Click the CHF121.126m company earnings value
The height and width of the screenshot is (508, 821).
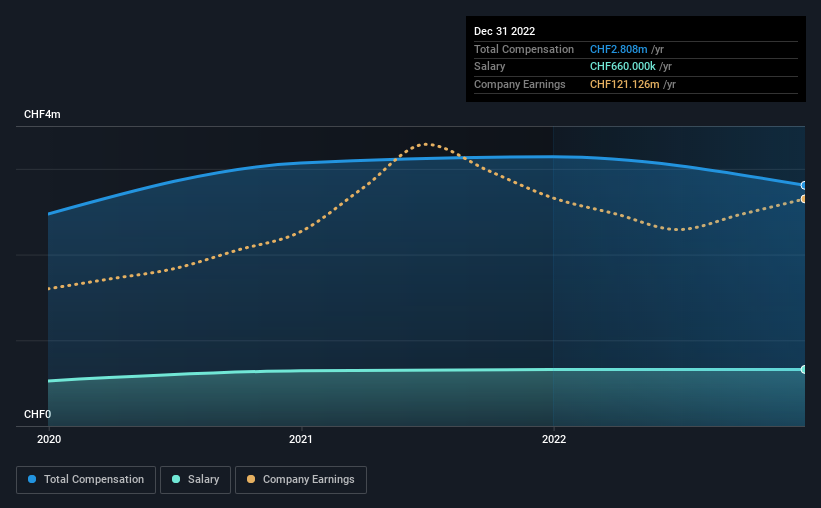pyautogui.click(x=625, y=84)
